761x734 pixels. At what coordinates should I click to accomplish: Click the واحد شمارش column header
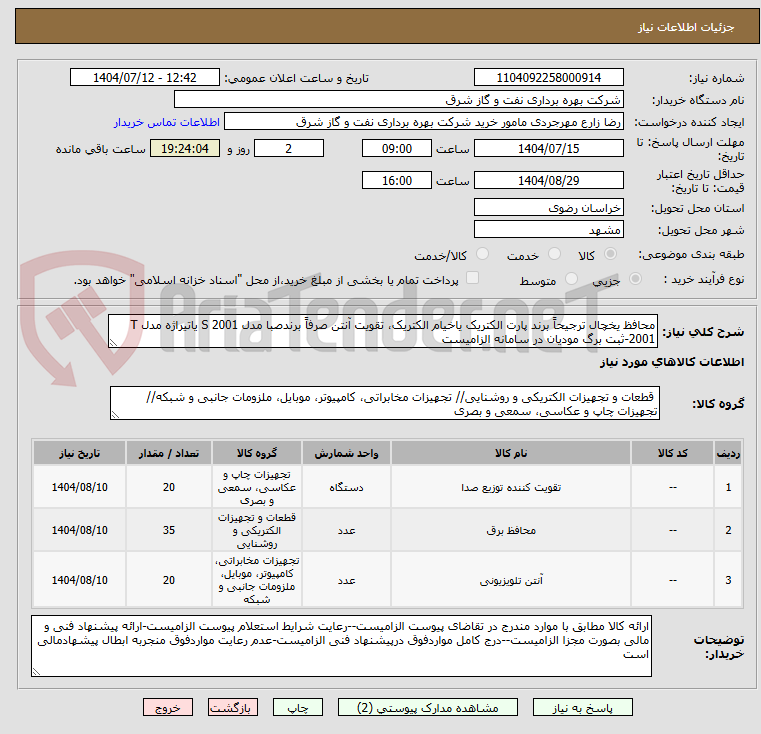pos(346,453)
